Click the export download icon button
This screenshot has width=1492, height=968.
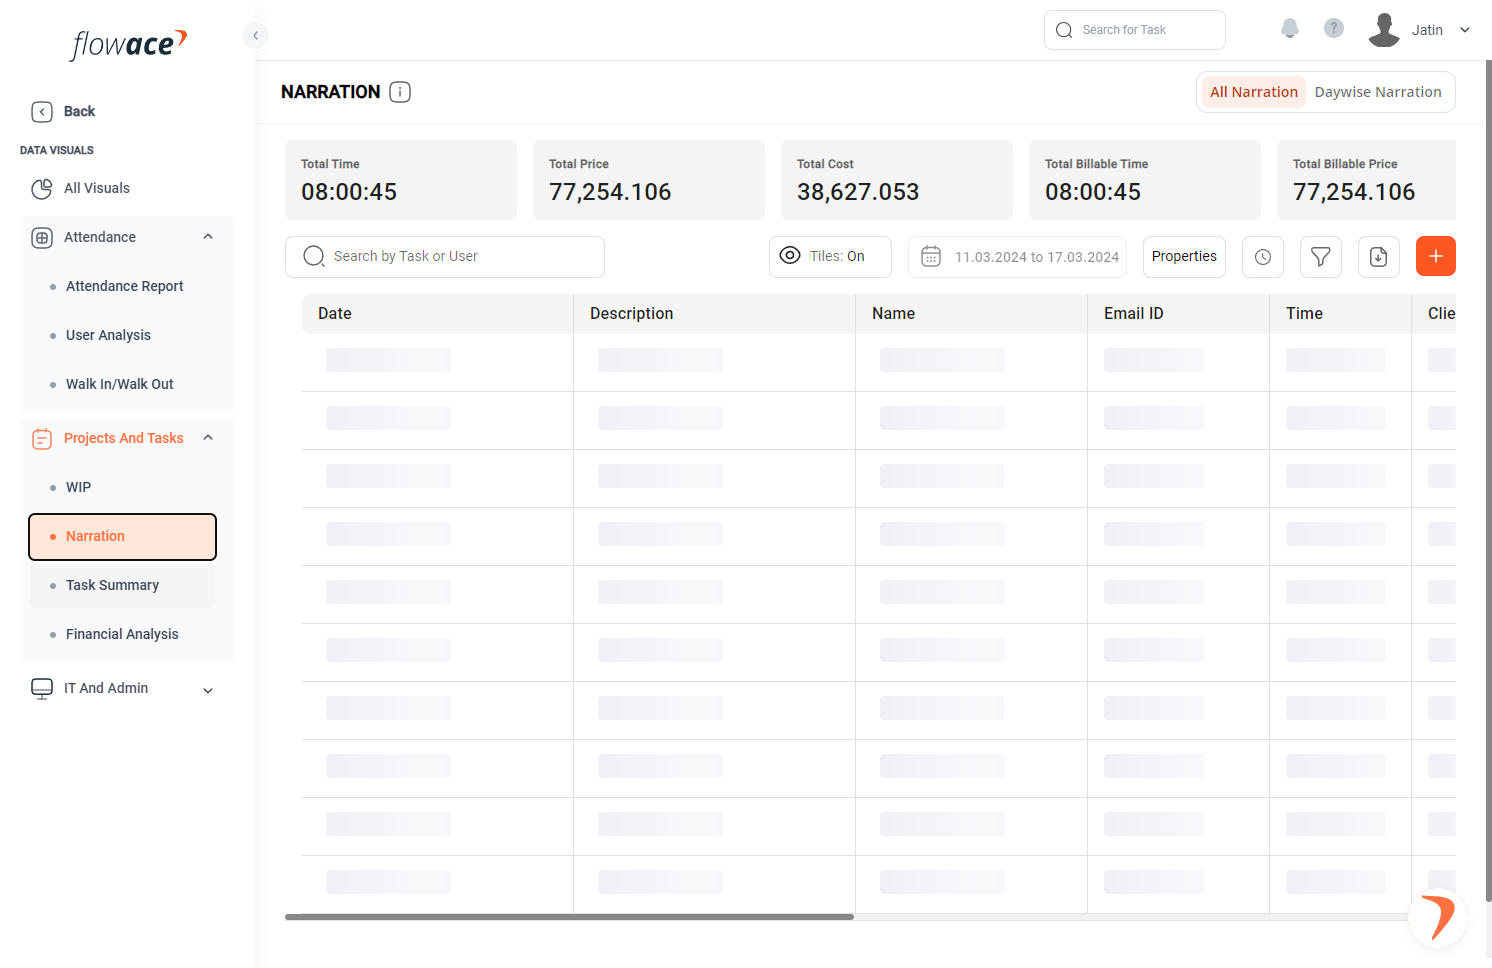1379,257
